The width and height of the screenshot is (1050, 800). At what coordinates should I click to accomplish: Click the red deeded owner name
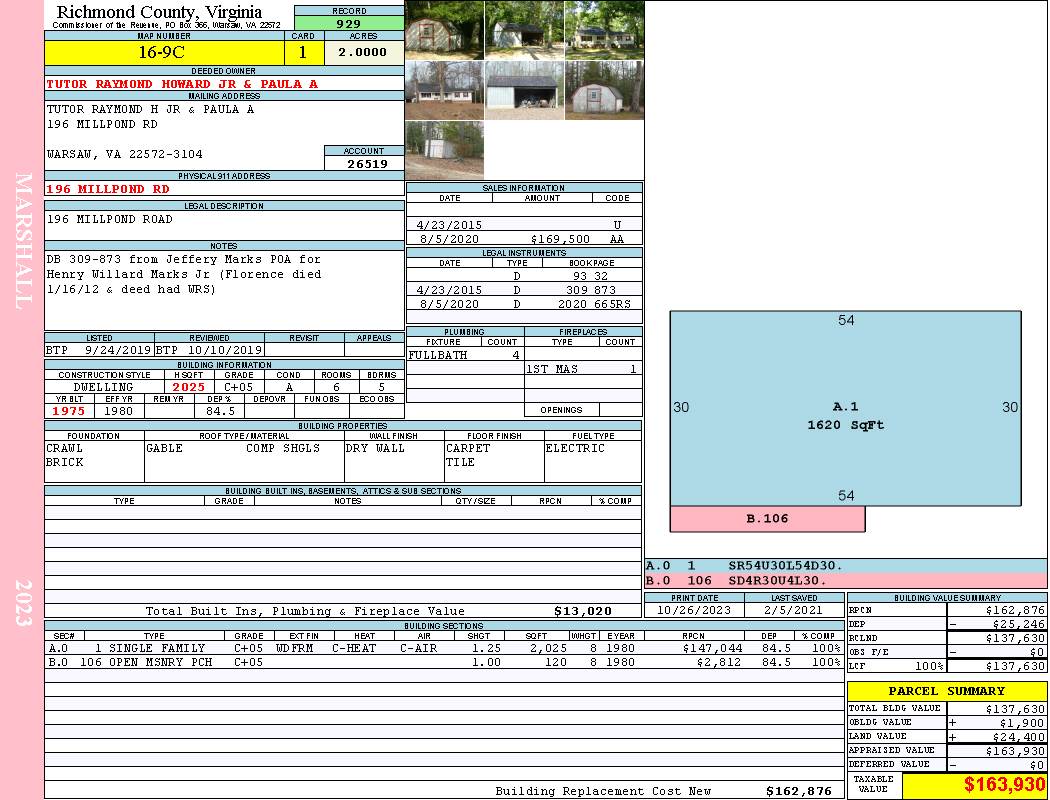[182, 84]
